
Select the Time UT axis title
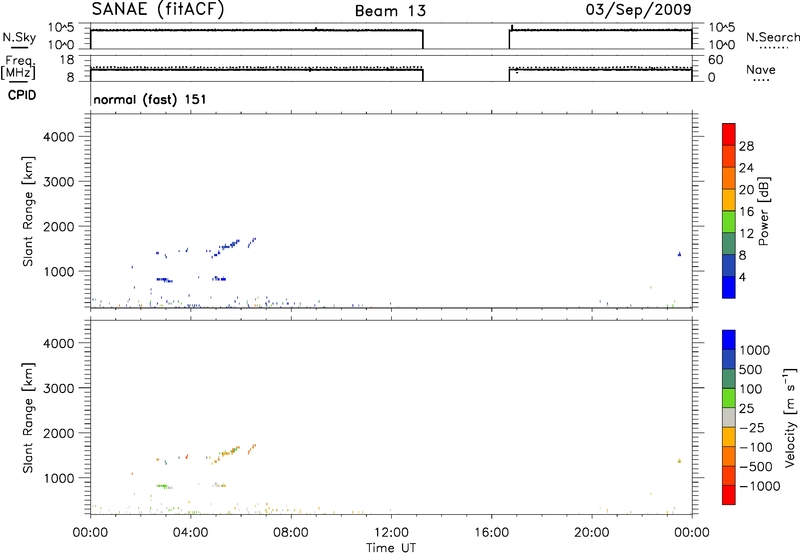click(x=391, y=548)
